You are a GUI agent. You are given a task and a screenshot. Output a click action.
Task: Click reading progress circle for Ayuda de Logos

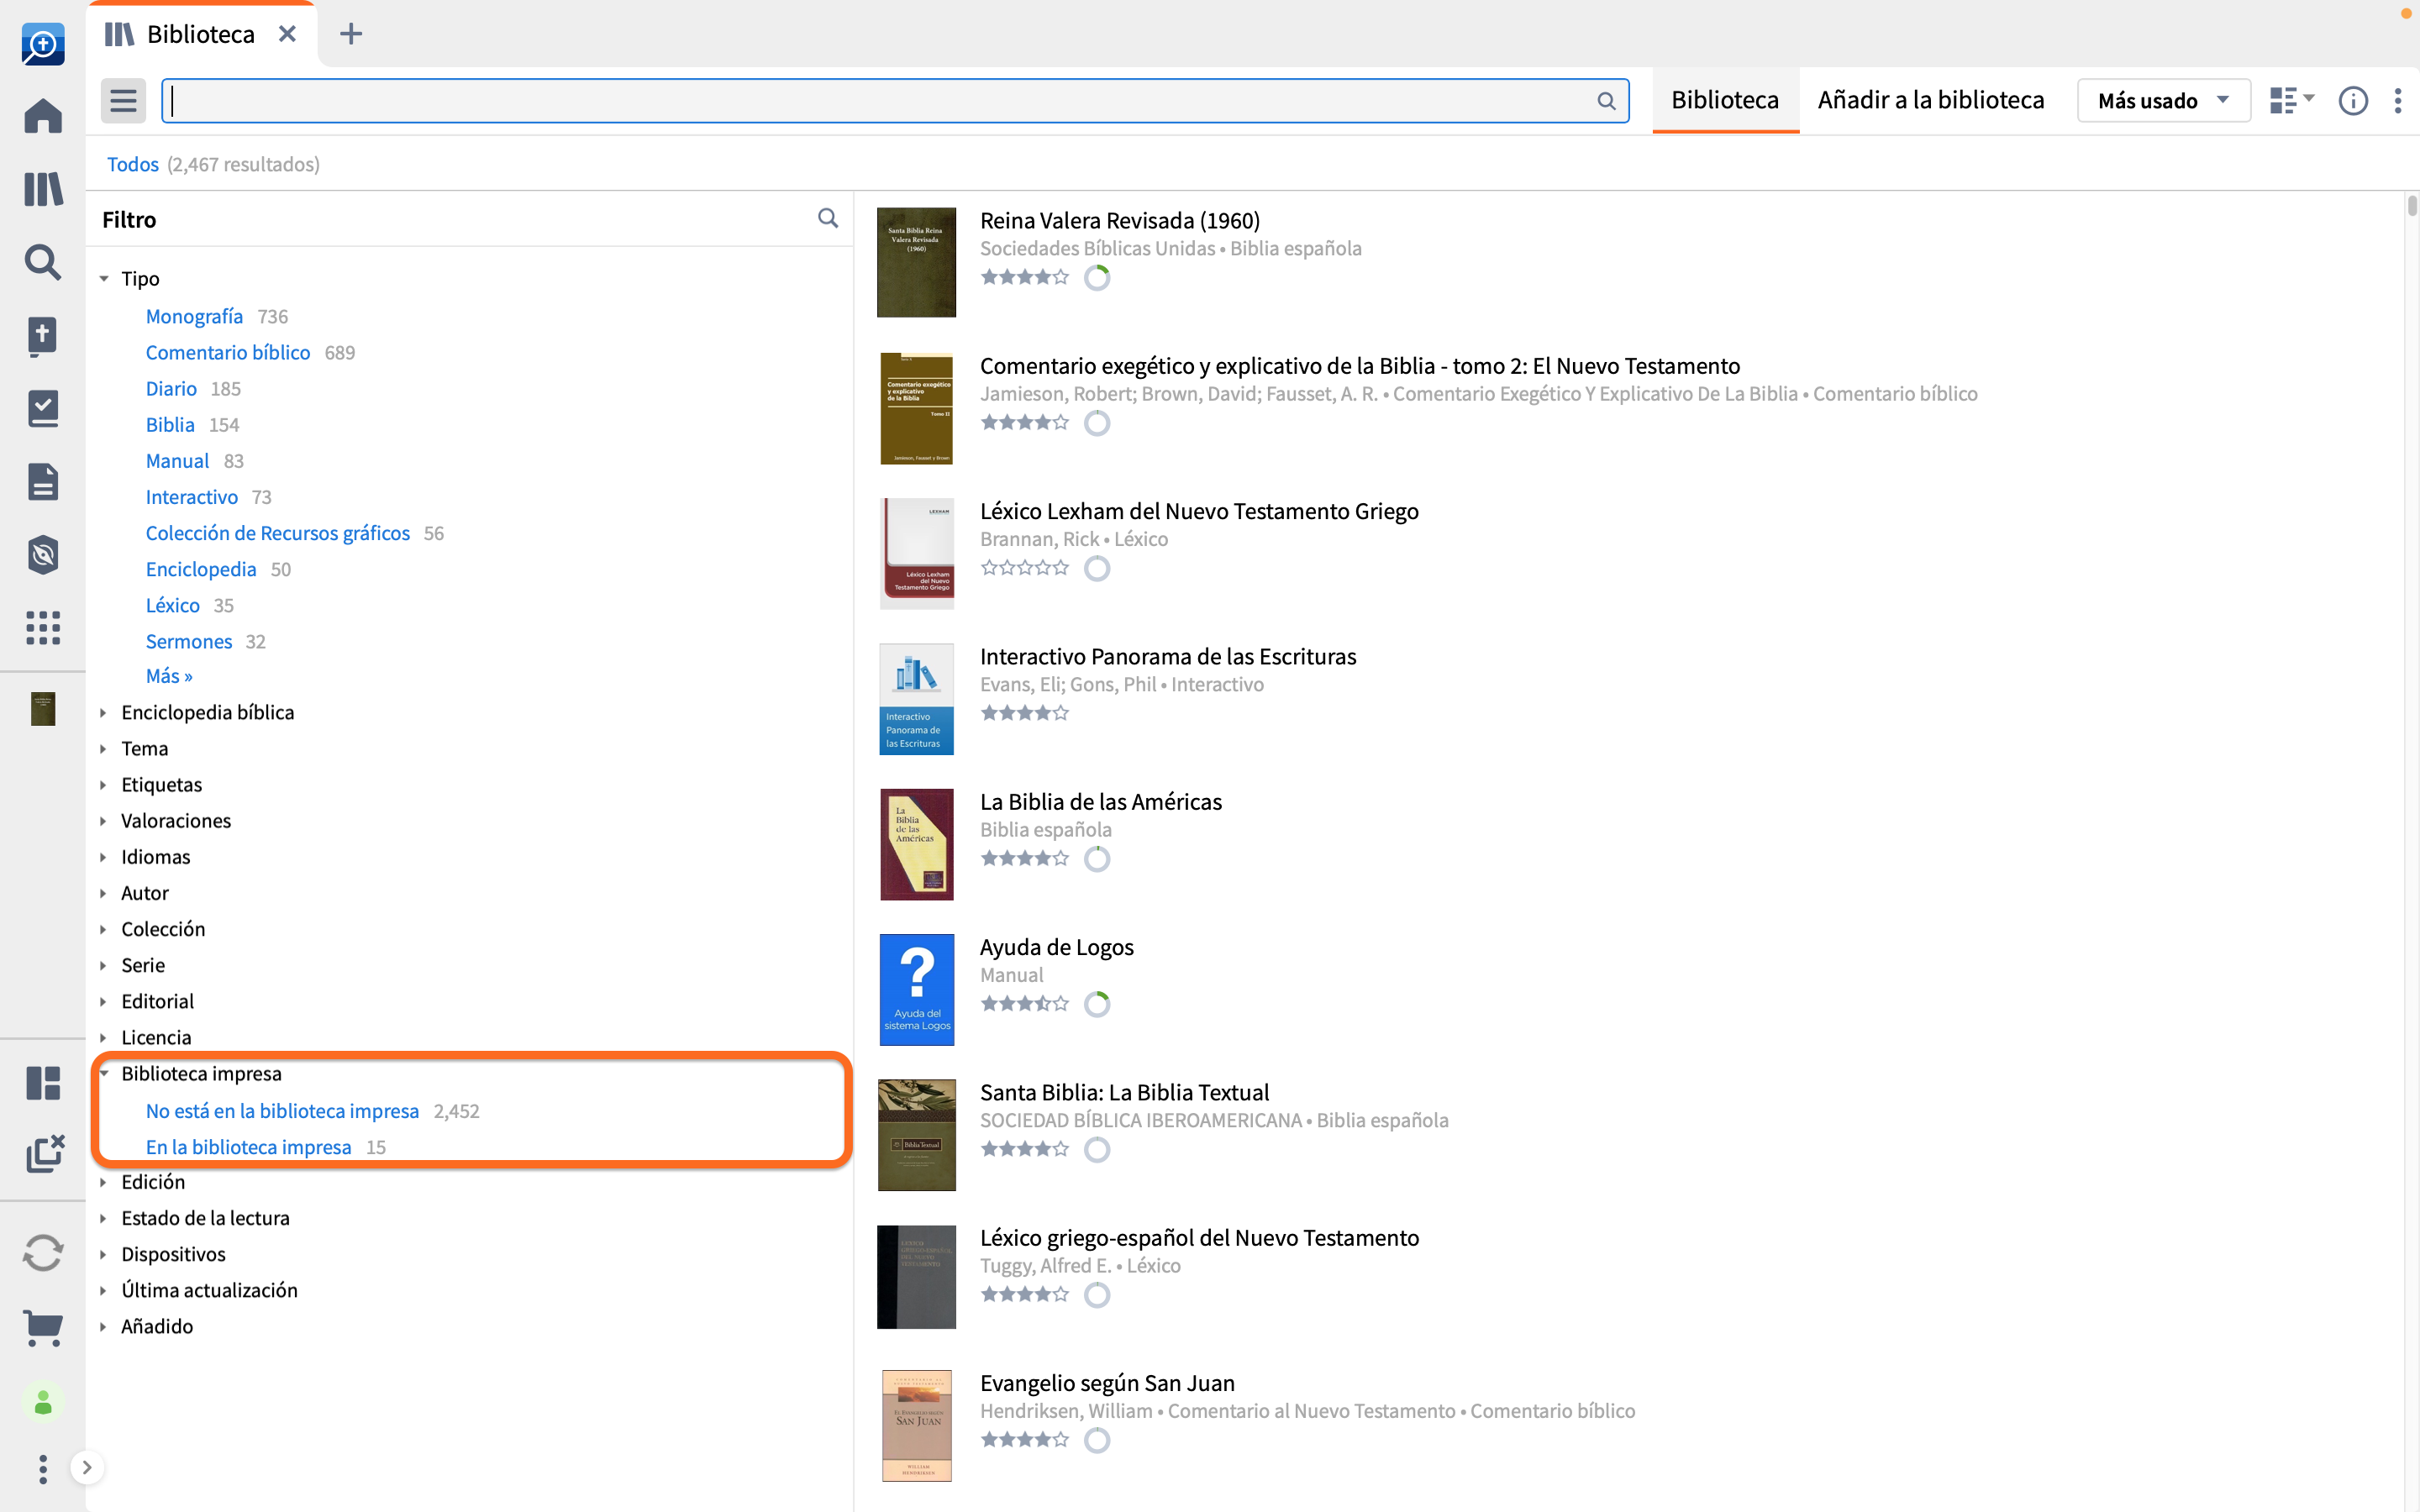[1097, 1004]
